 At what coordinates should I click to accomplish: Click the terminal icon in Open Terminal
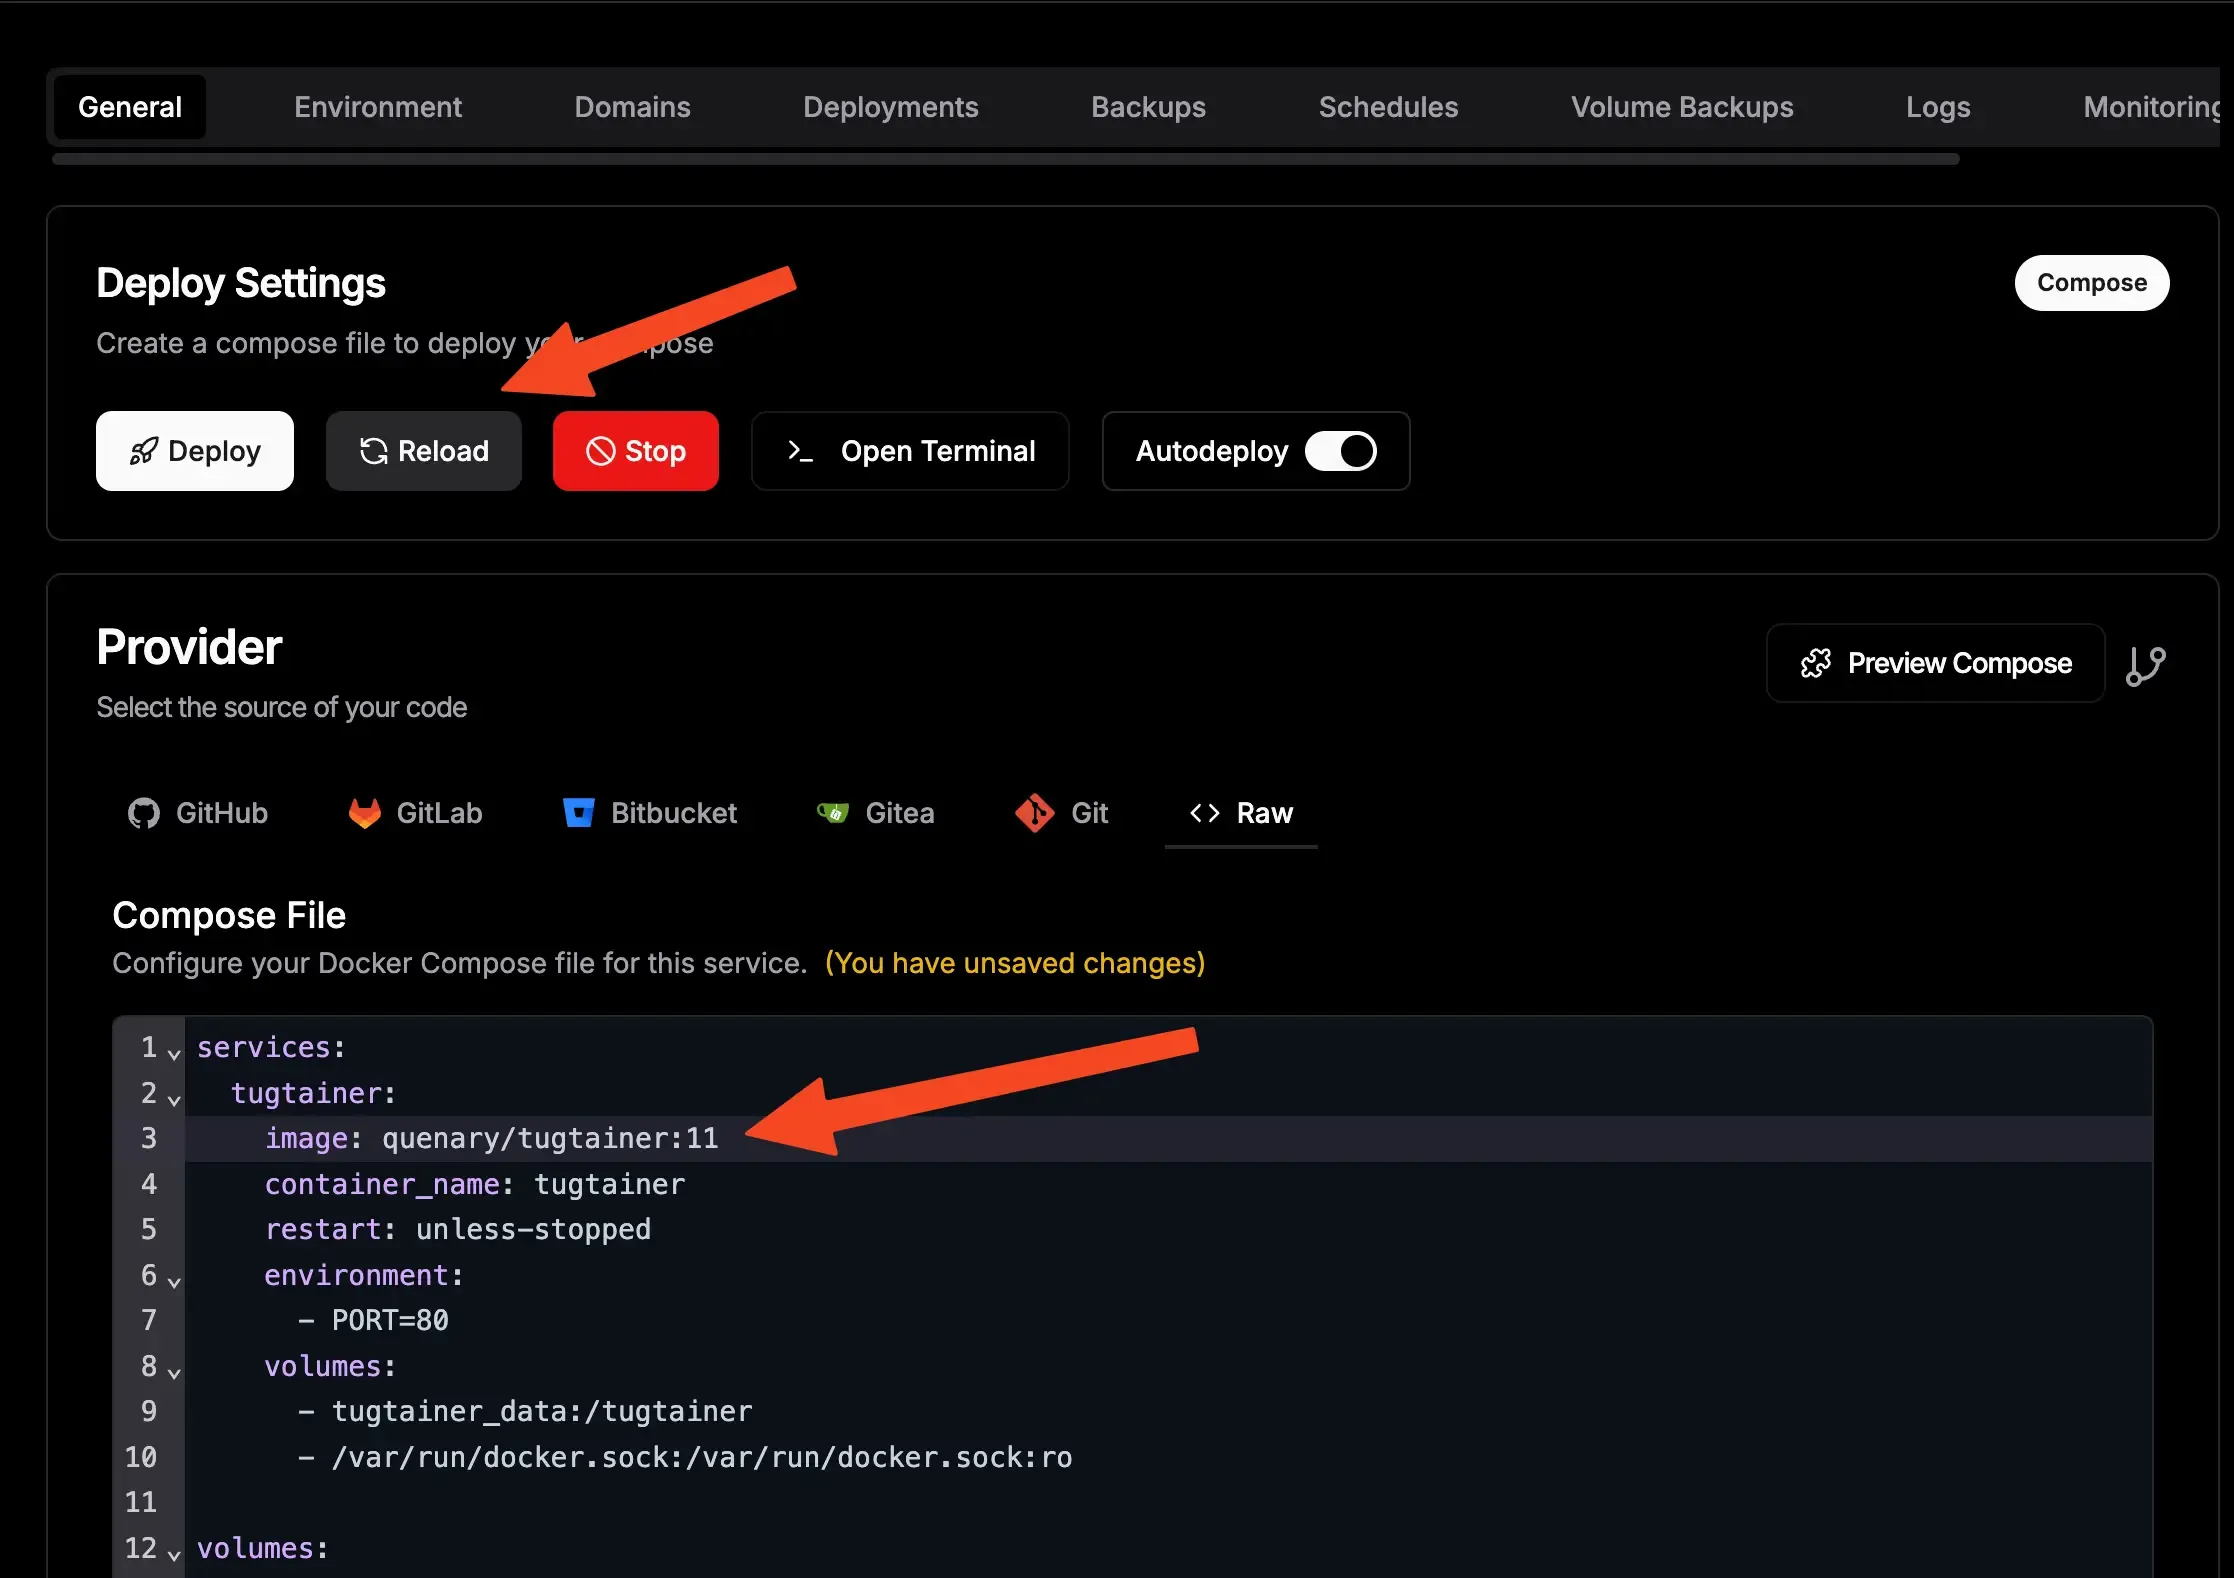(x=799, y=451)
